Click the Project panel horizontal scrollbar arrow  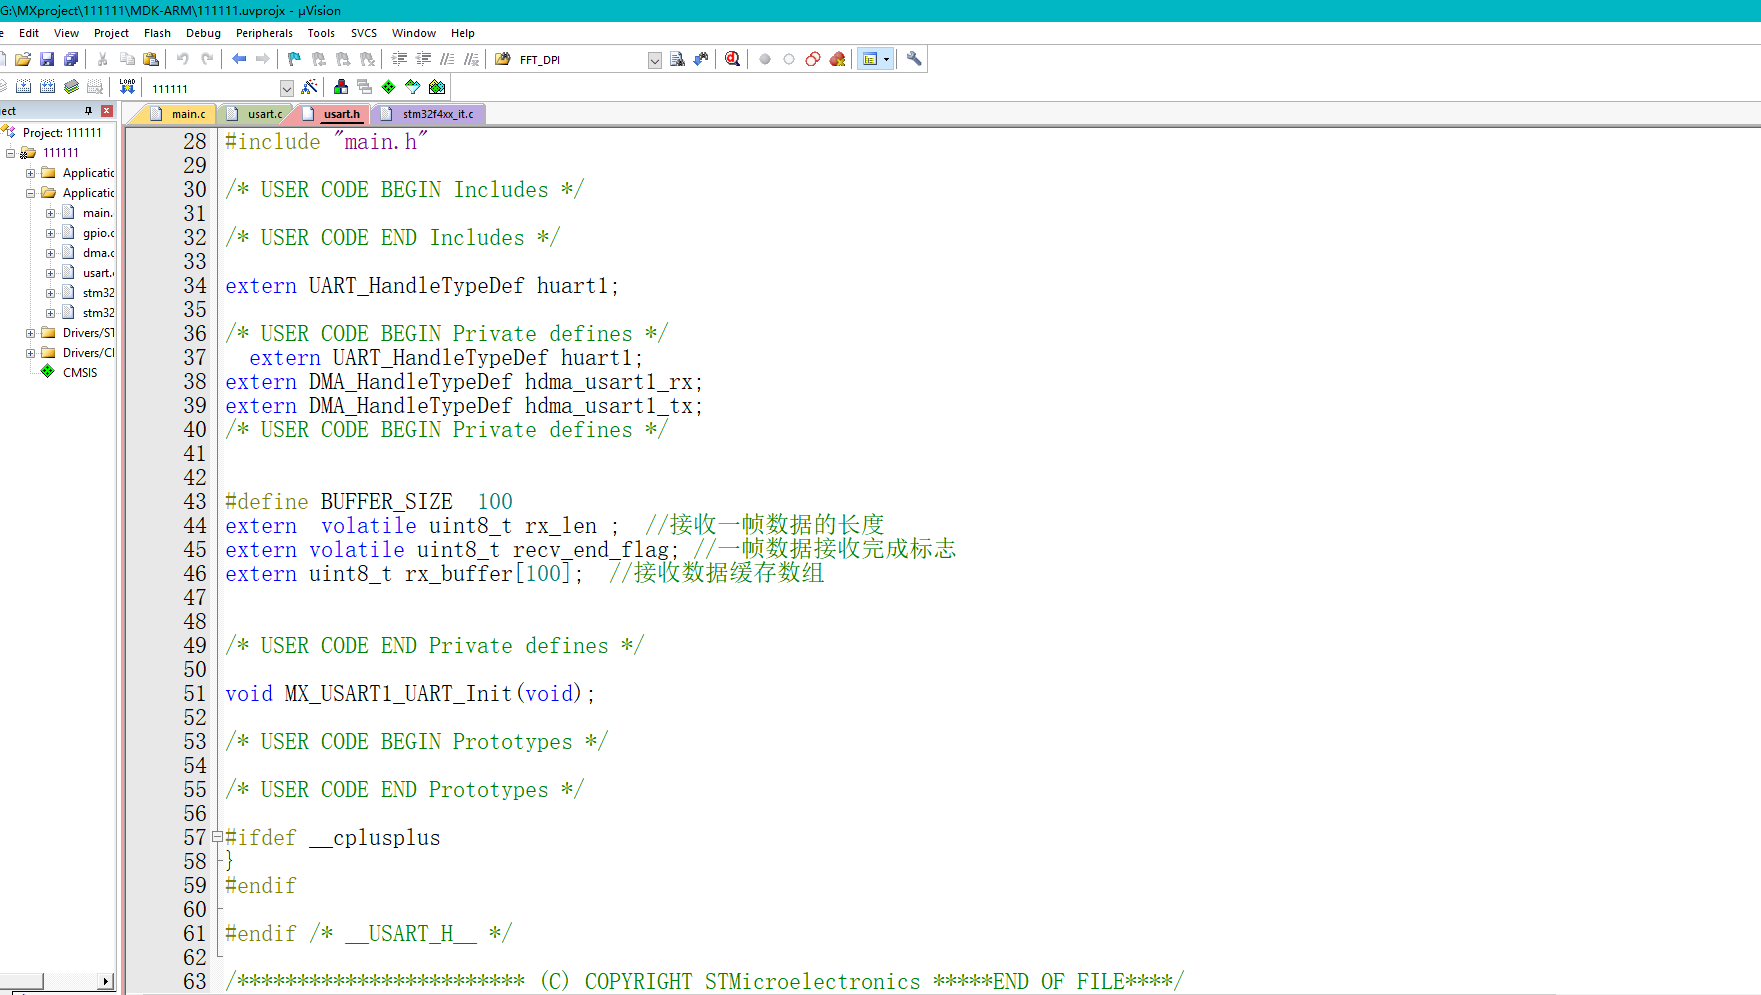(107, 981)
